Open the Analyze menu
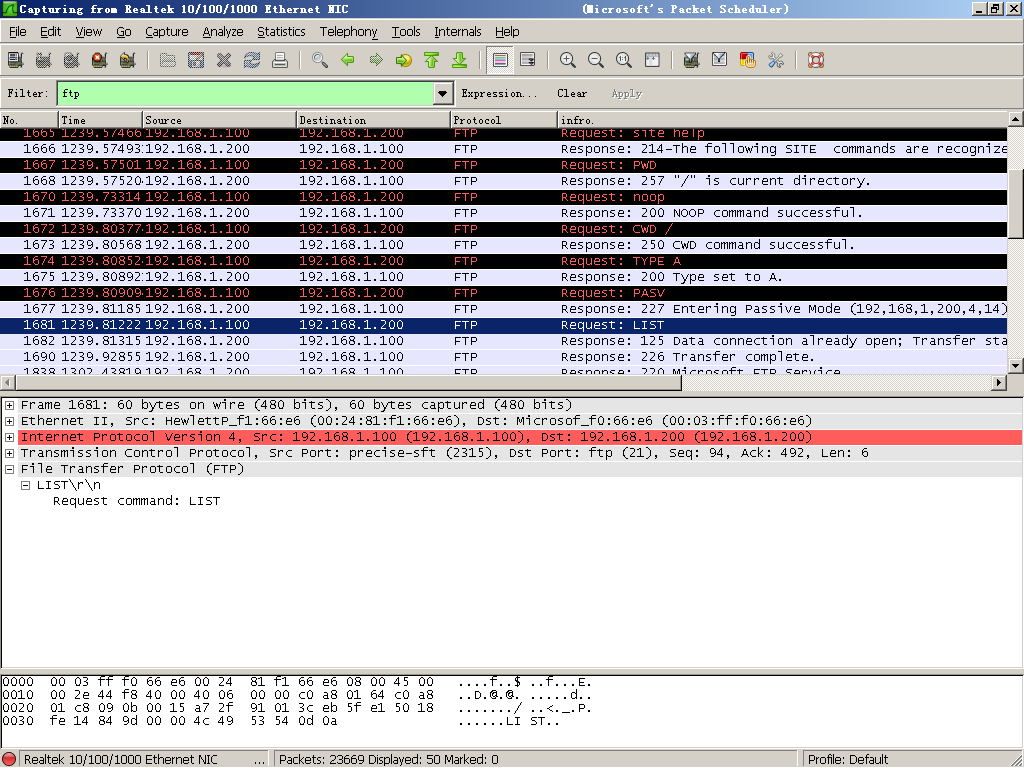1024x768 pixels. (223, 31)
